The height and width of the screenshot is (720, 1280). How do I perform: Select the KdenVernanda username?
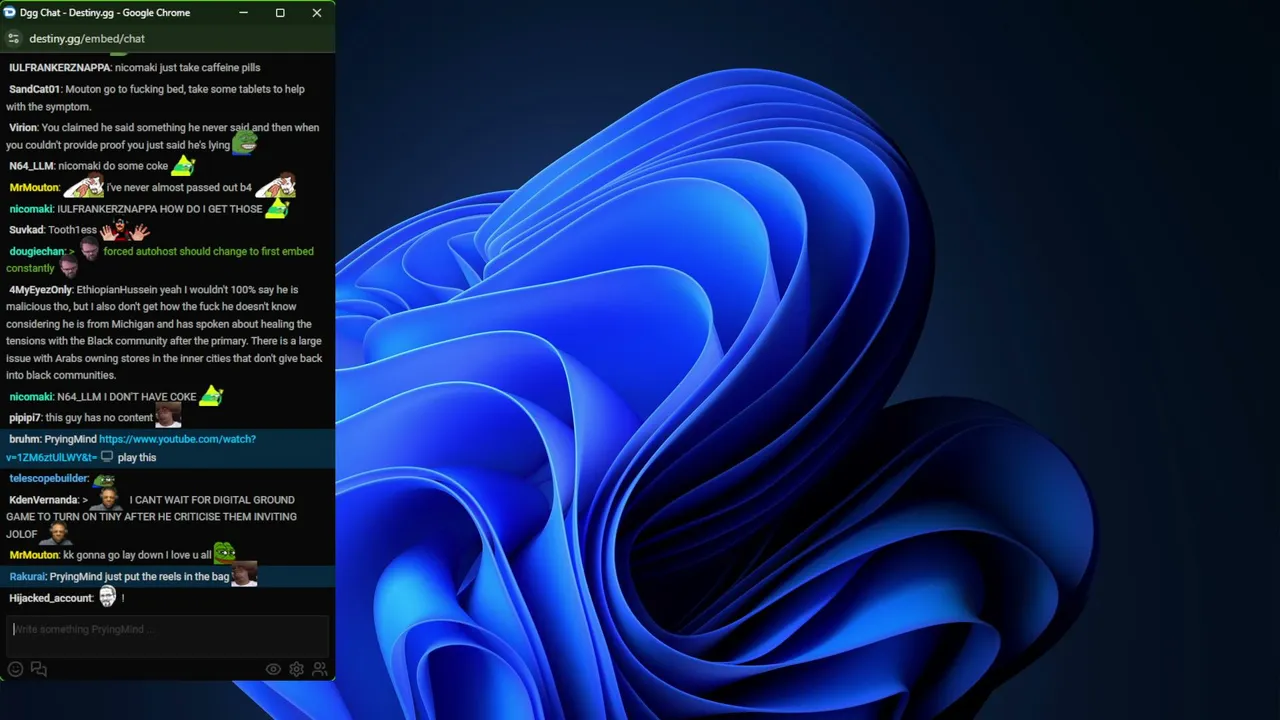point(43,499)
